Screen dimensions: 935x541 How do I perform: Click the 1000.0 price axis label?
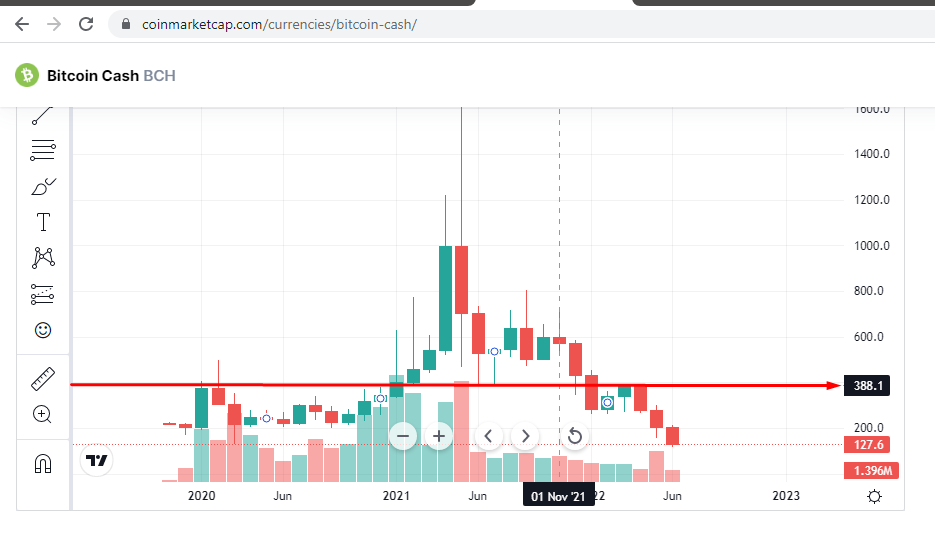pos(871,246)
